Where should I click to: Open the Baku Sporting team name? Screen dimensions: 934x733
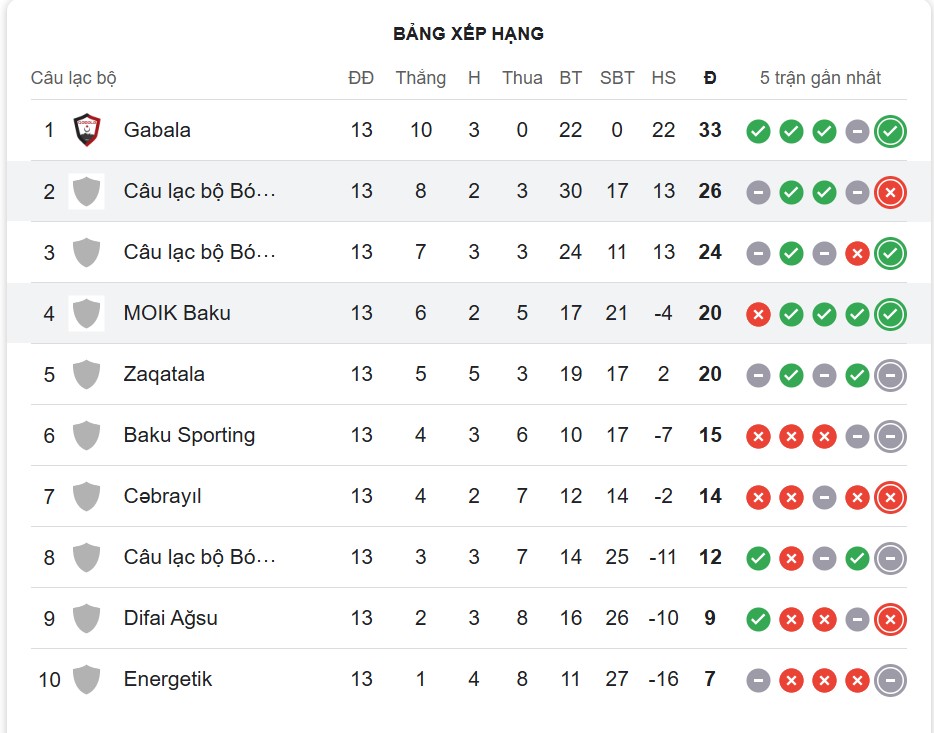[189, 435]
